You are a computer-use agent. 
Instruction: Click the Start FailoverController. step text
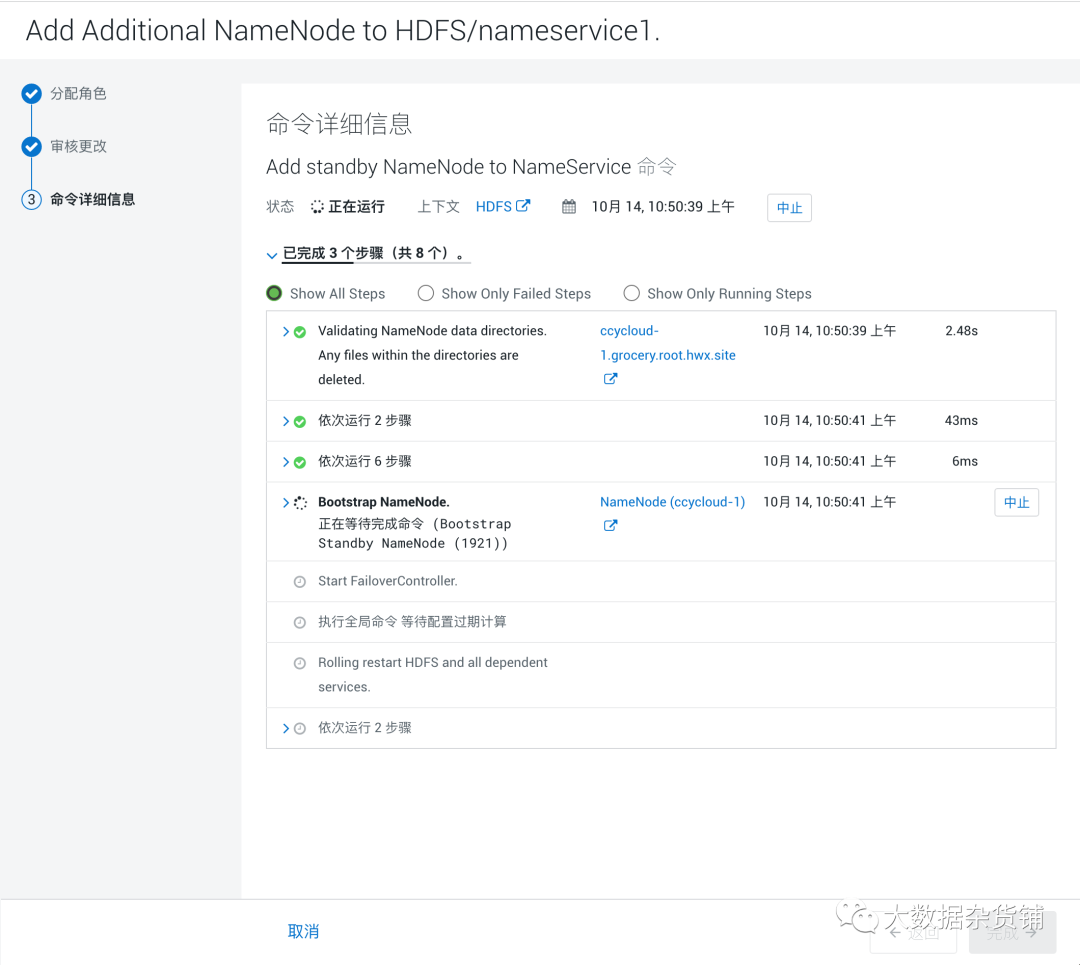(x=388, y=581)
